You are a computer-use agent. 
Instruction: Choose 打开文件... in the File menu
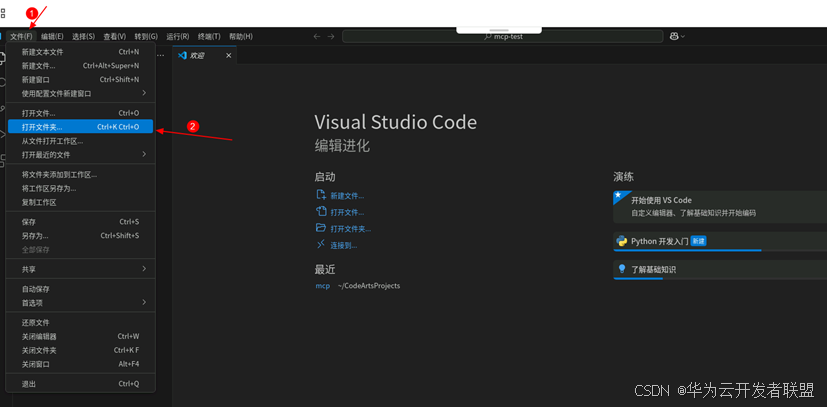click(x=80, y=113)
